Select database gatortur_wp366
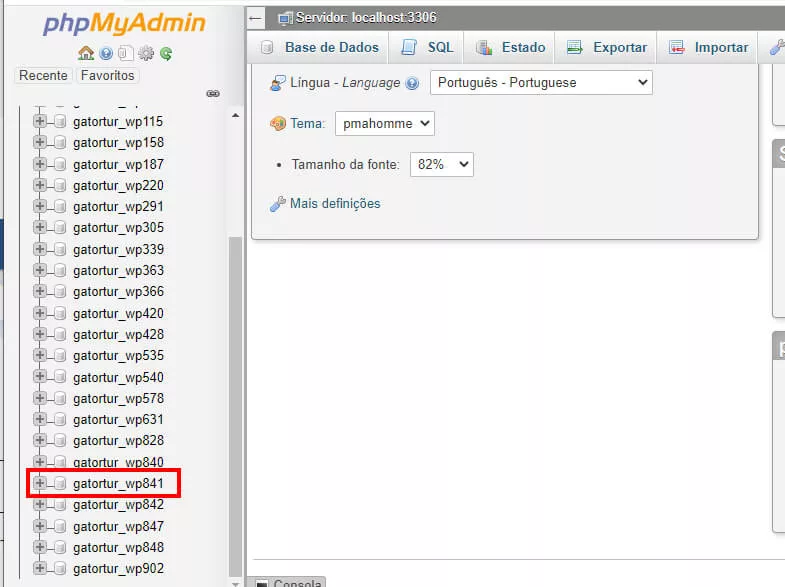 point(118,291)
